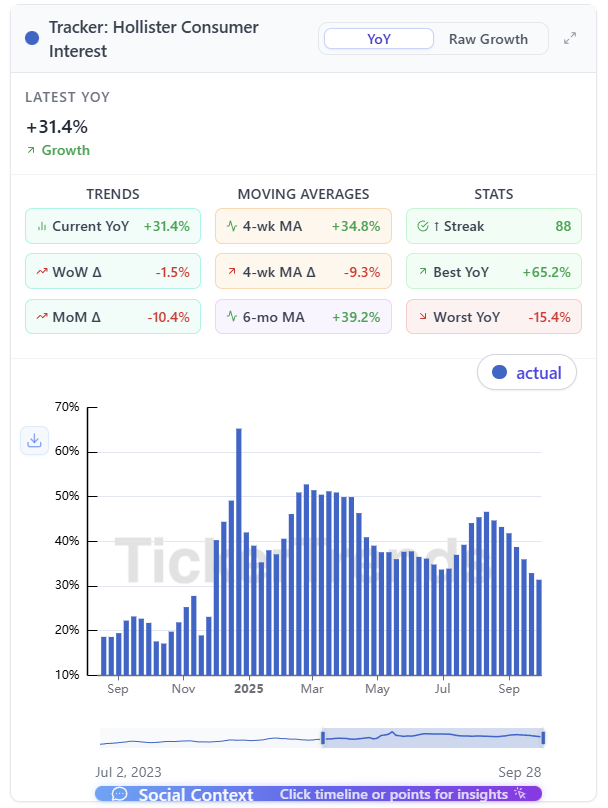Image resolution: width=608 pixels, height=808 pixels.
Task: Click the Streak stat icon
Action: [x=422, y=226]
